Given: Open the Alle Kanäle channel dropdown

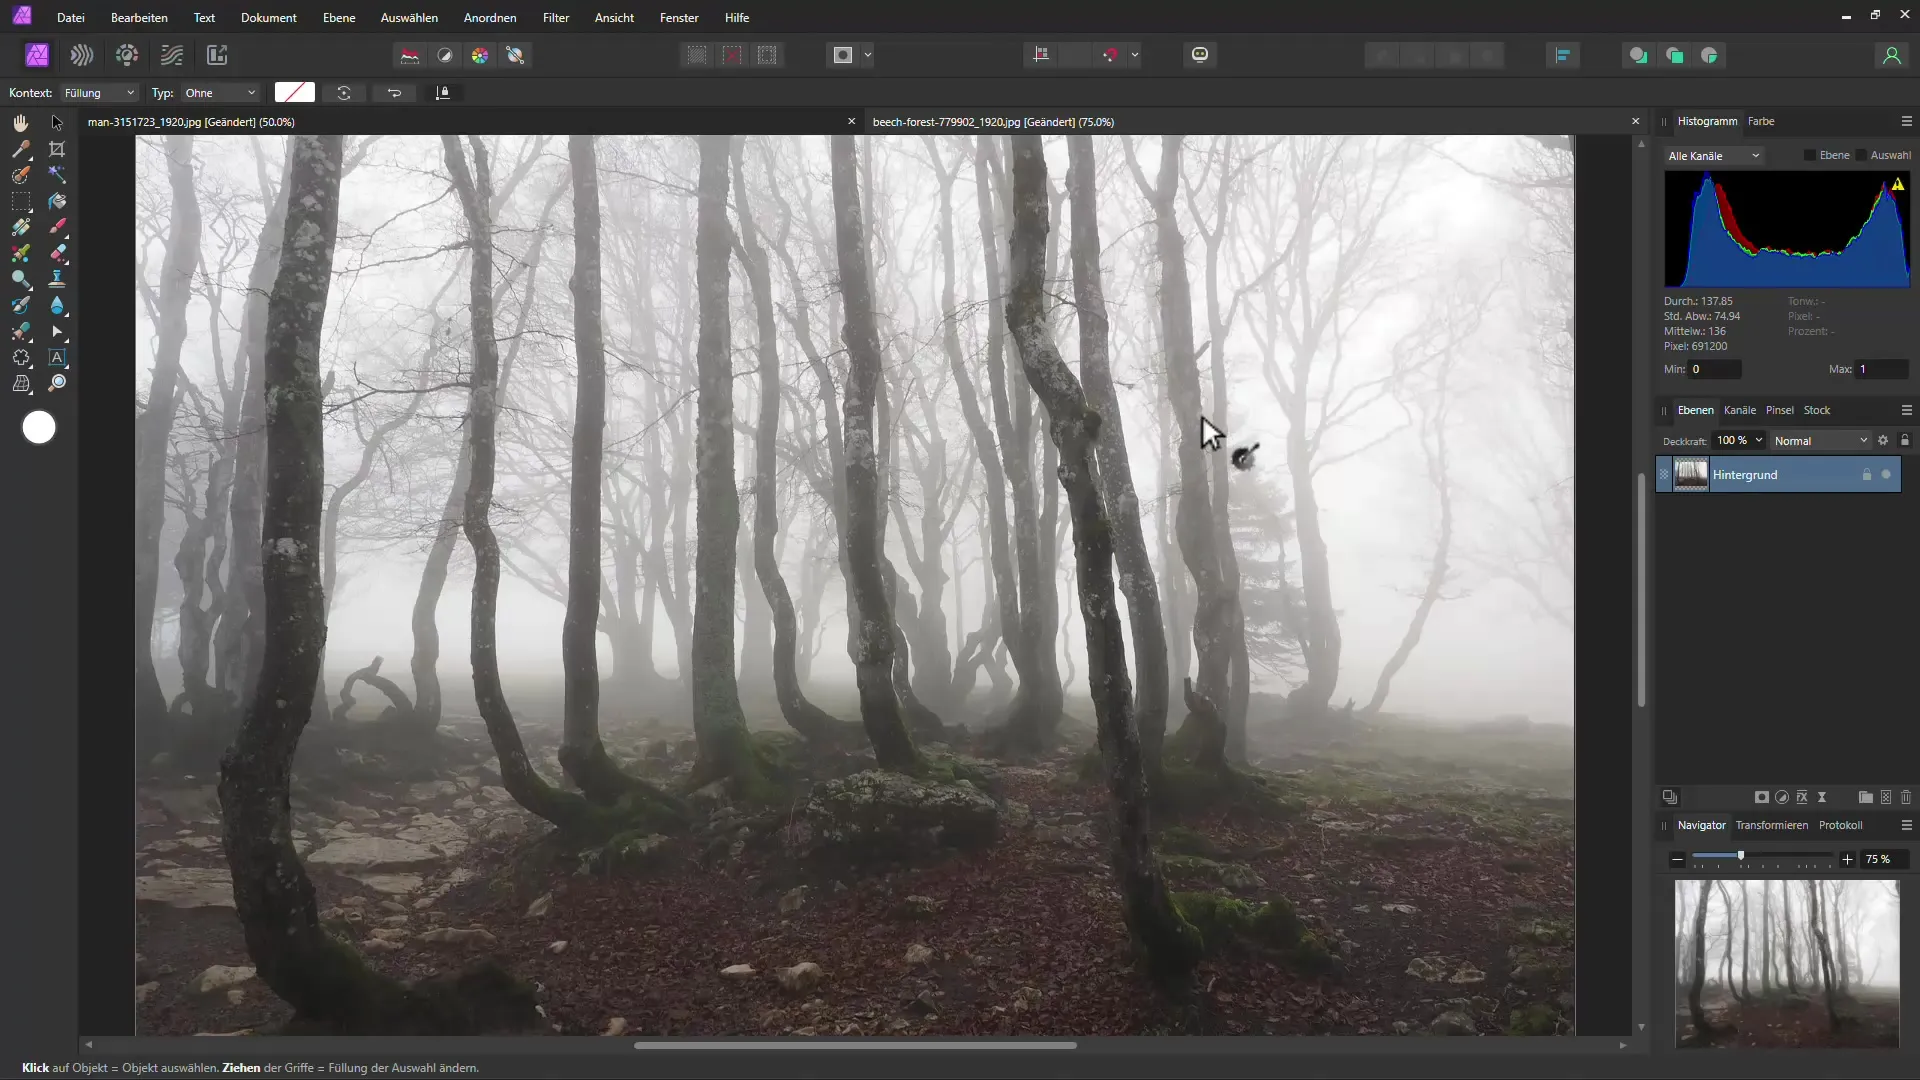Looking at the screenshot, I should tap(1713, 155).
